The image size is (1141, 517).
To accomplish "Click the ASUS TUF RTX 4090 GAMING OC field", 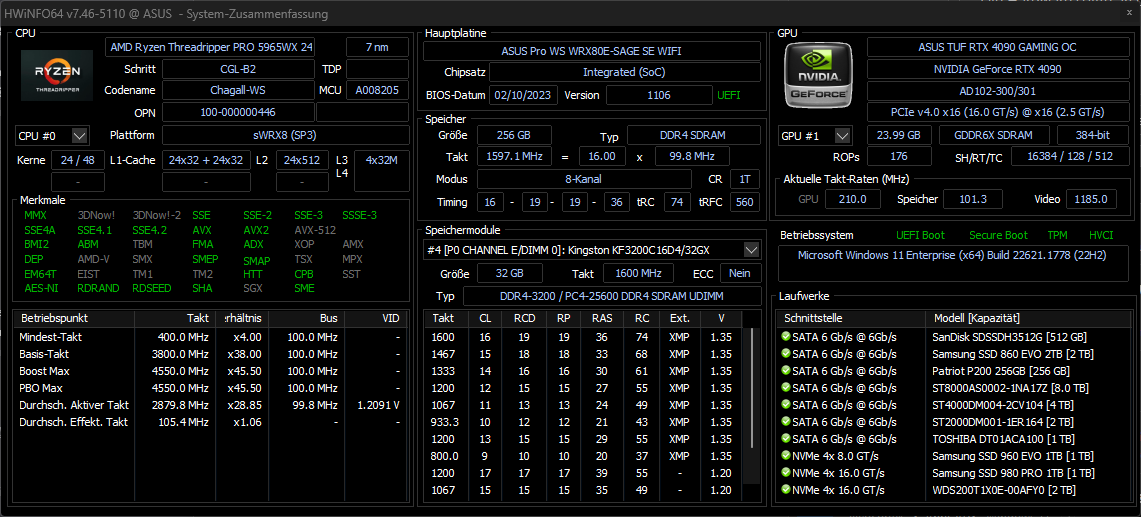I will click(997, 47).
